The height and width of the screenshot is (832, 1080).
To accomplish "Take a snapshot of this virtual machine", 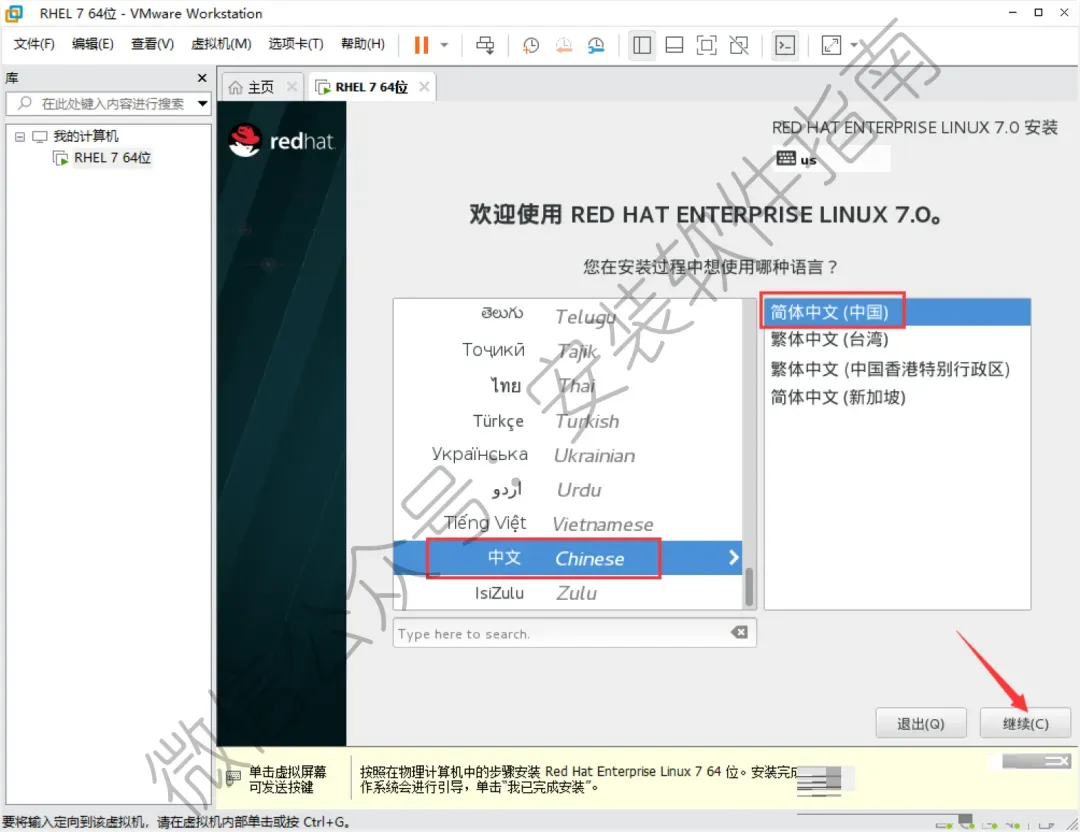I will [x=530, y=45].
